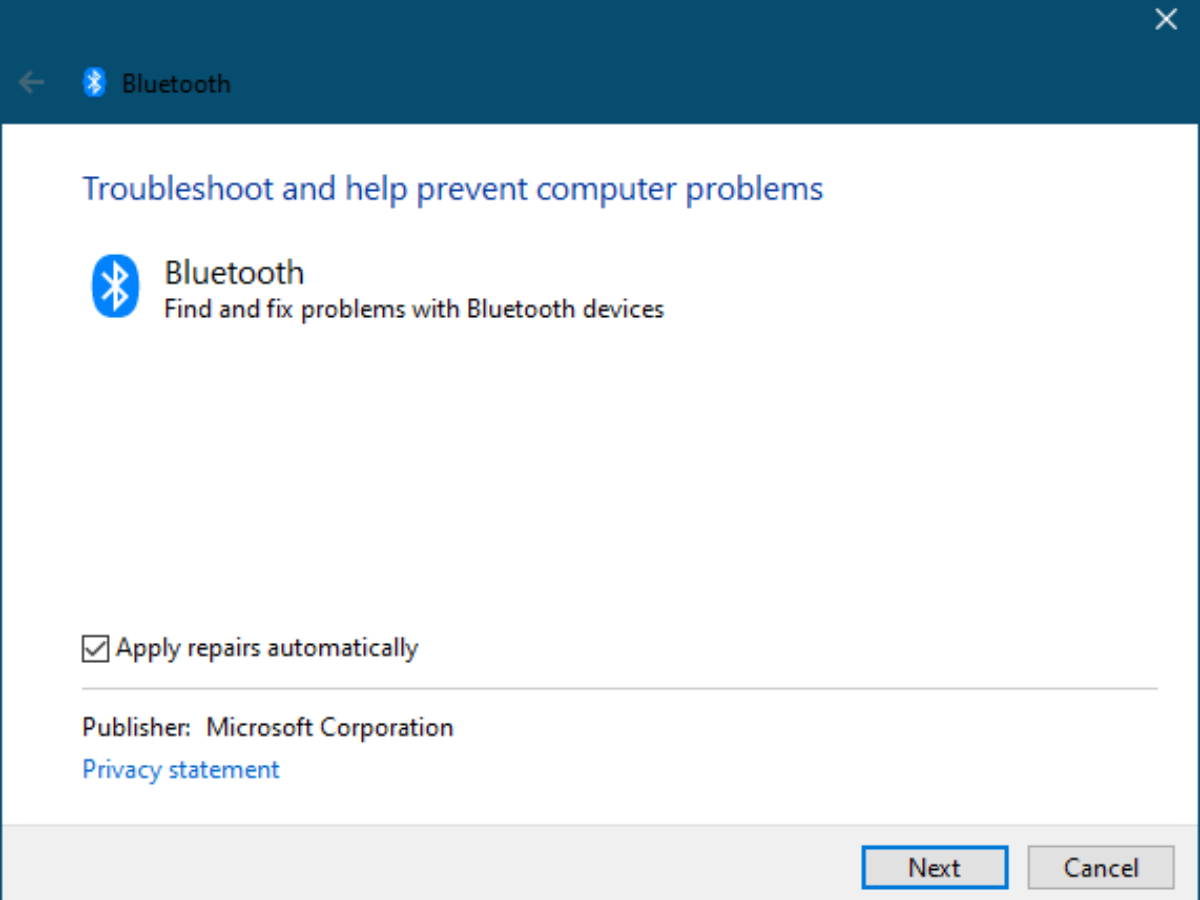
Task: Select the large "Bluetooth" troubleshooter name
Action: (x=234, y=272)
